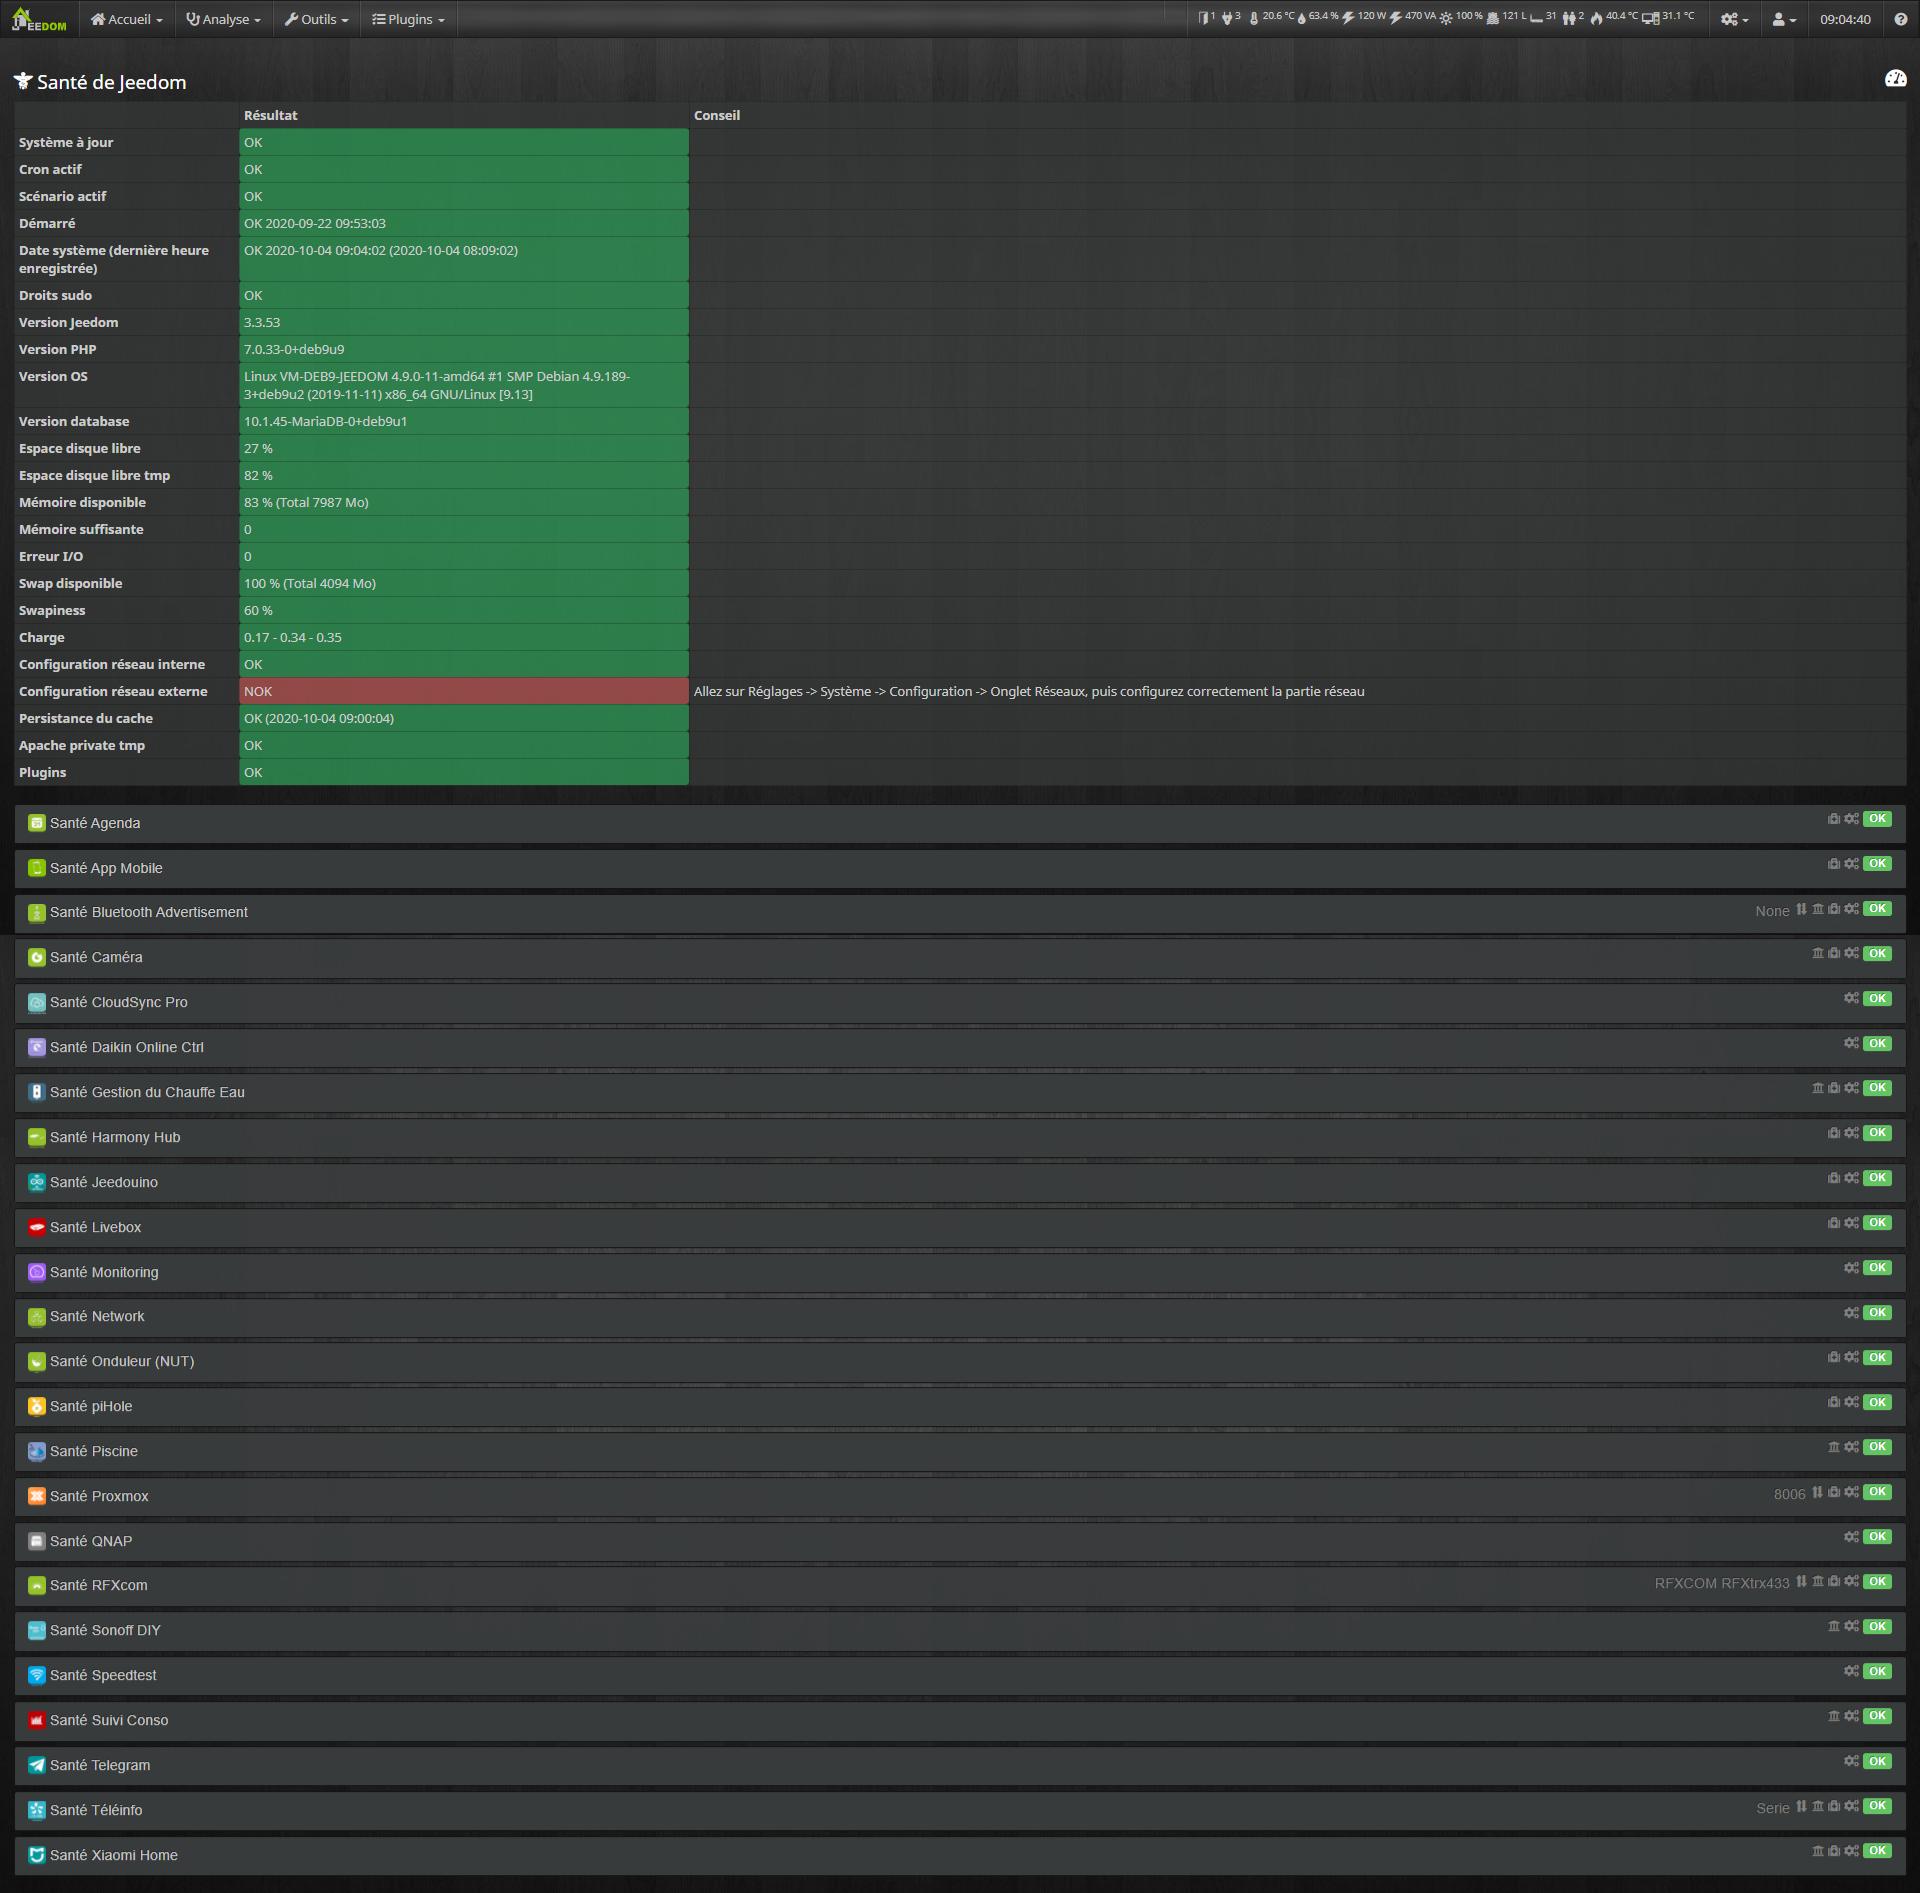Click the 10.1.45-MariaDB database version value
The width and height of the screenshot is (1920, 1893).
tap(325, 421)
